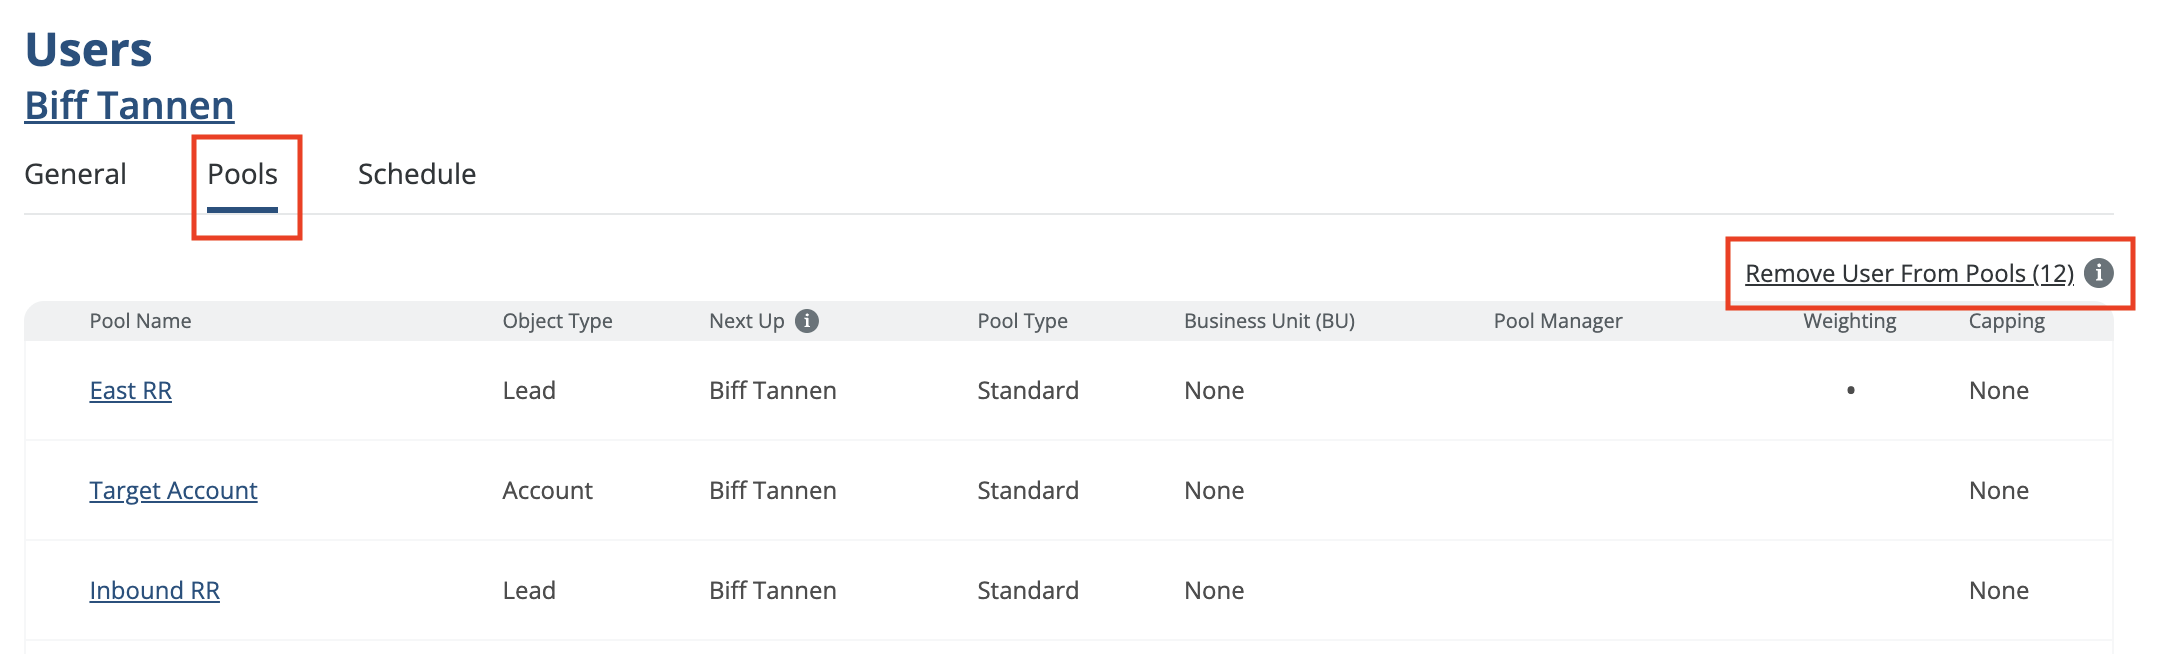Click the Remove User From Pools (12) link
The height and width of the screenshot is (654, 2160).
click(1909, 274)
